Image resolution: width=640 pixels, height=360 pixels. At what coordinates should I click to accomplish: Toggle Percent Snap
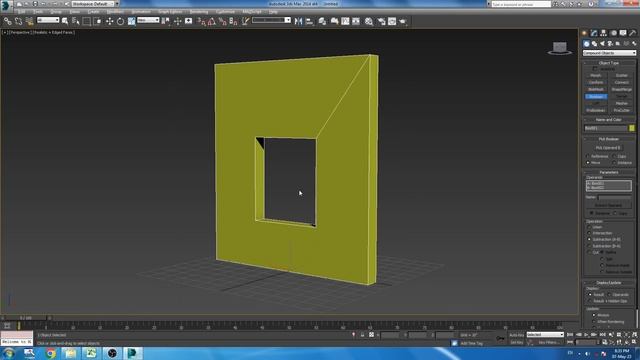tap(222, 21)
